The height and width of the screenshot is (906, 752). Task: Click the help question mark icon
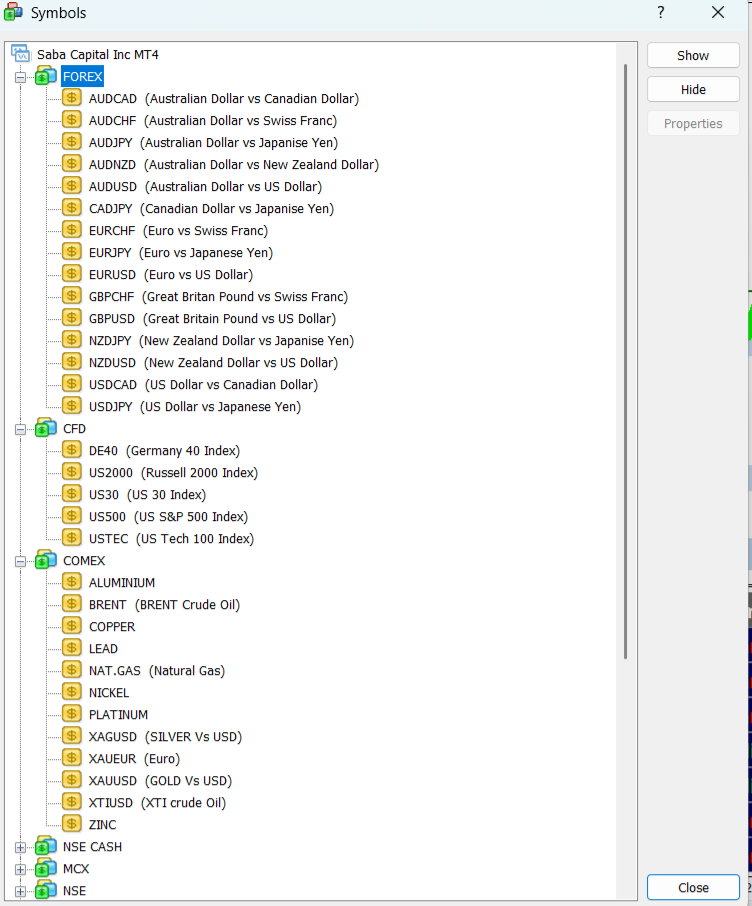[661, 13]
